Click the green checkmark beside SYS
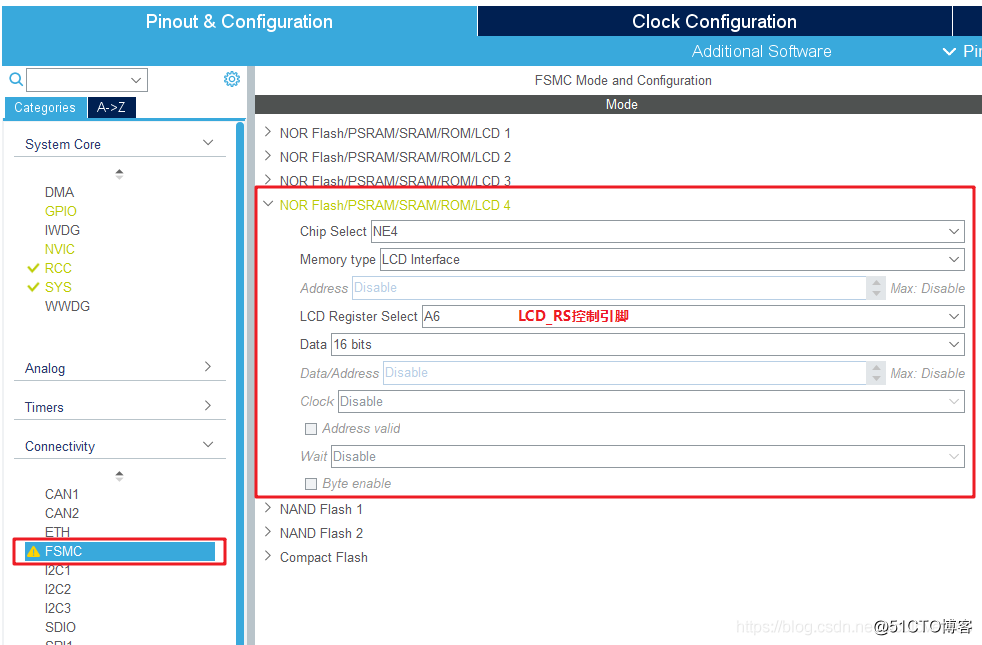Screen dimensions: 982x645 tap(33, 287)
